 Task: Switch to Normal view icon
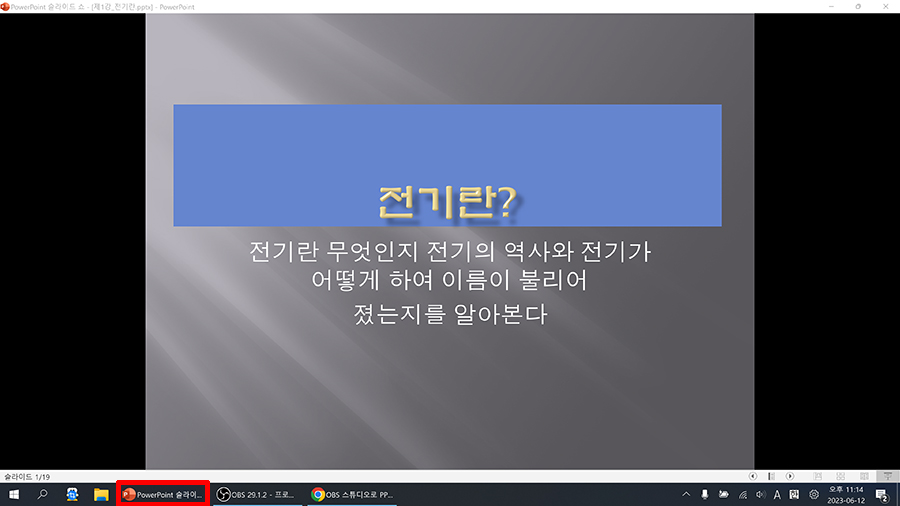(817, 476)
